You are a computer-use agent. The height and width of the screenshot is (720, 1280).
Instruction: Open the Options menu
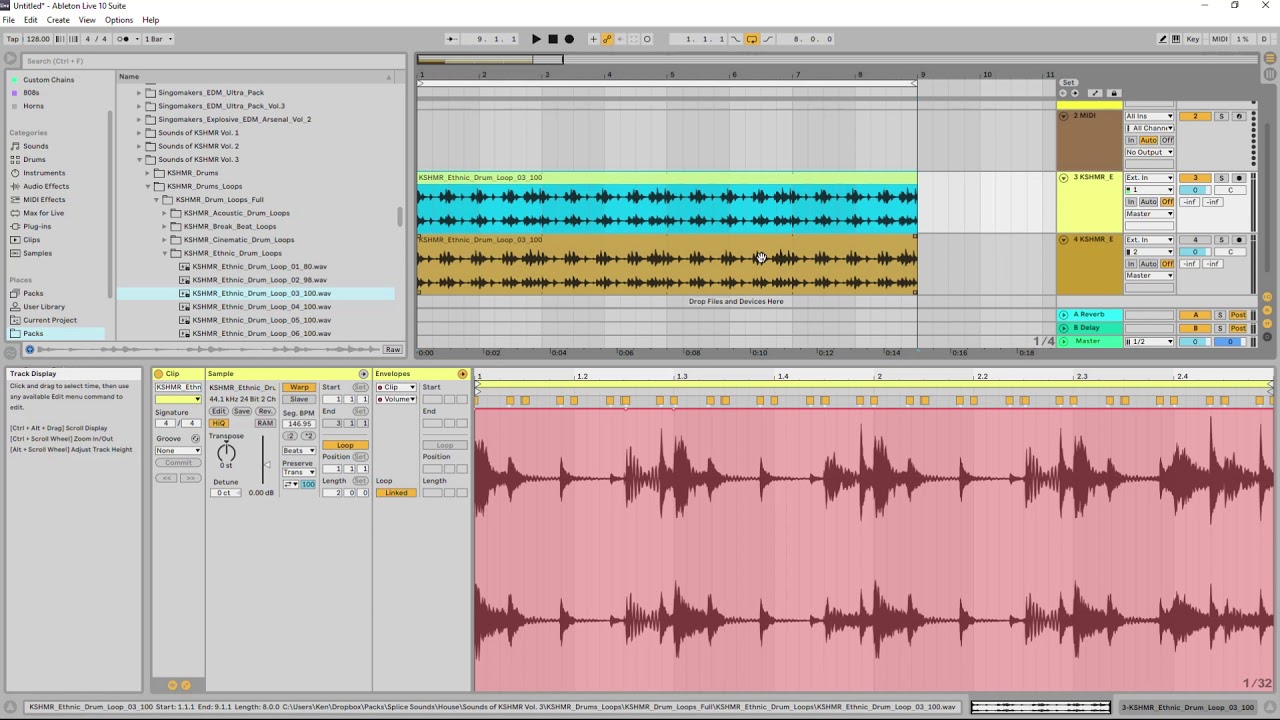point(119,20)
